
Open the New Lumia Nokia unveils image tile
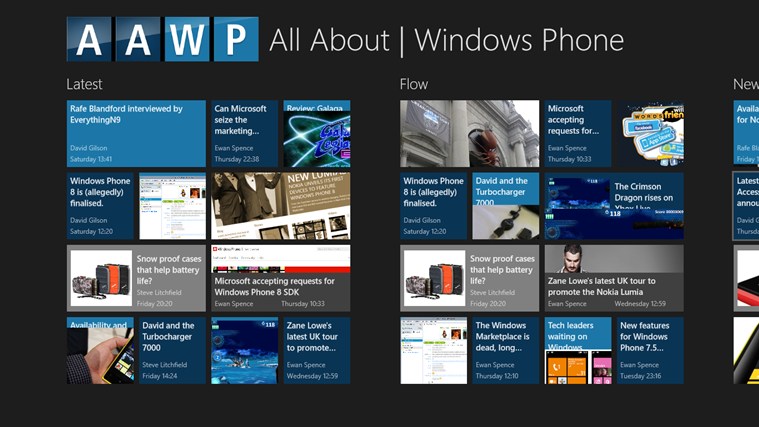click(x=281, y=206)
